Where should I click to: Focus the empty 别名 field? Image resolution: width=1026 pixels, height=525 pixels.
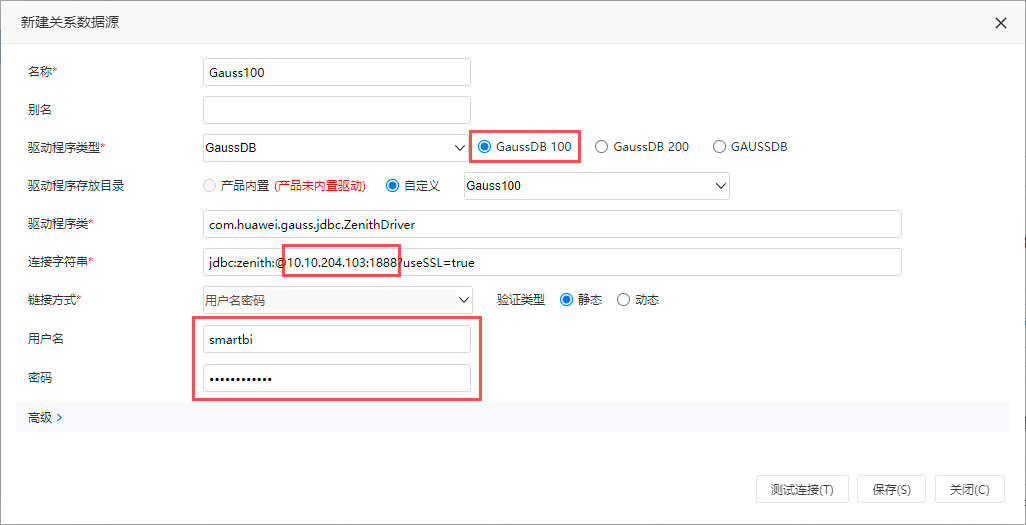click(x=337, y=110)
